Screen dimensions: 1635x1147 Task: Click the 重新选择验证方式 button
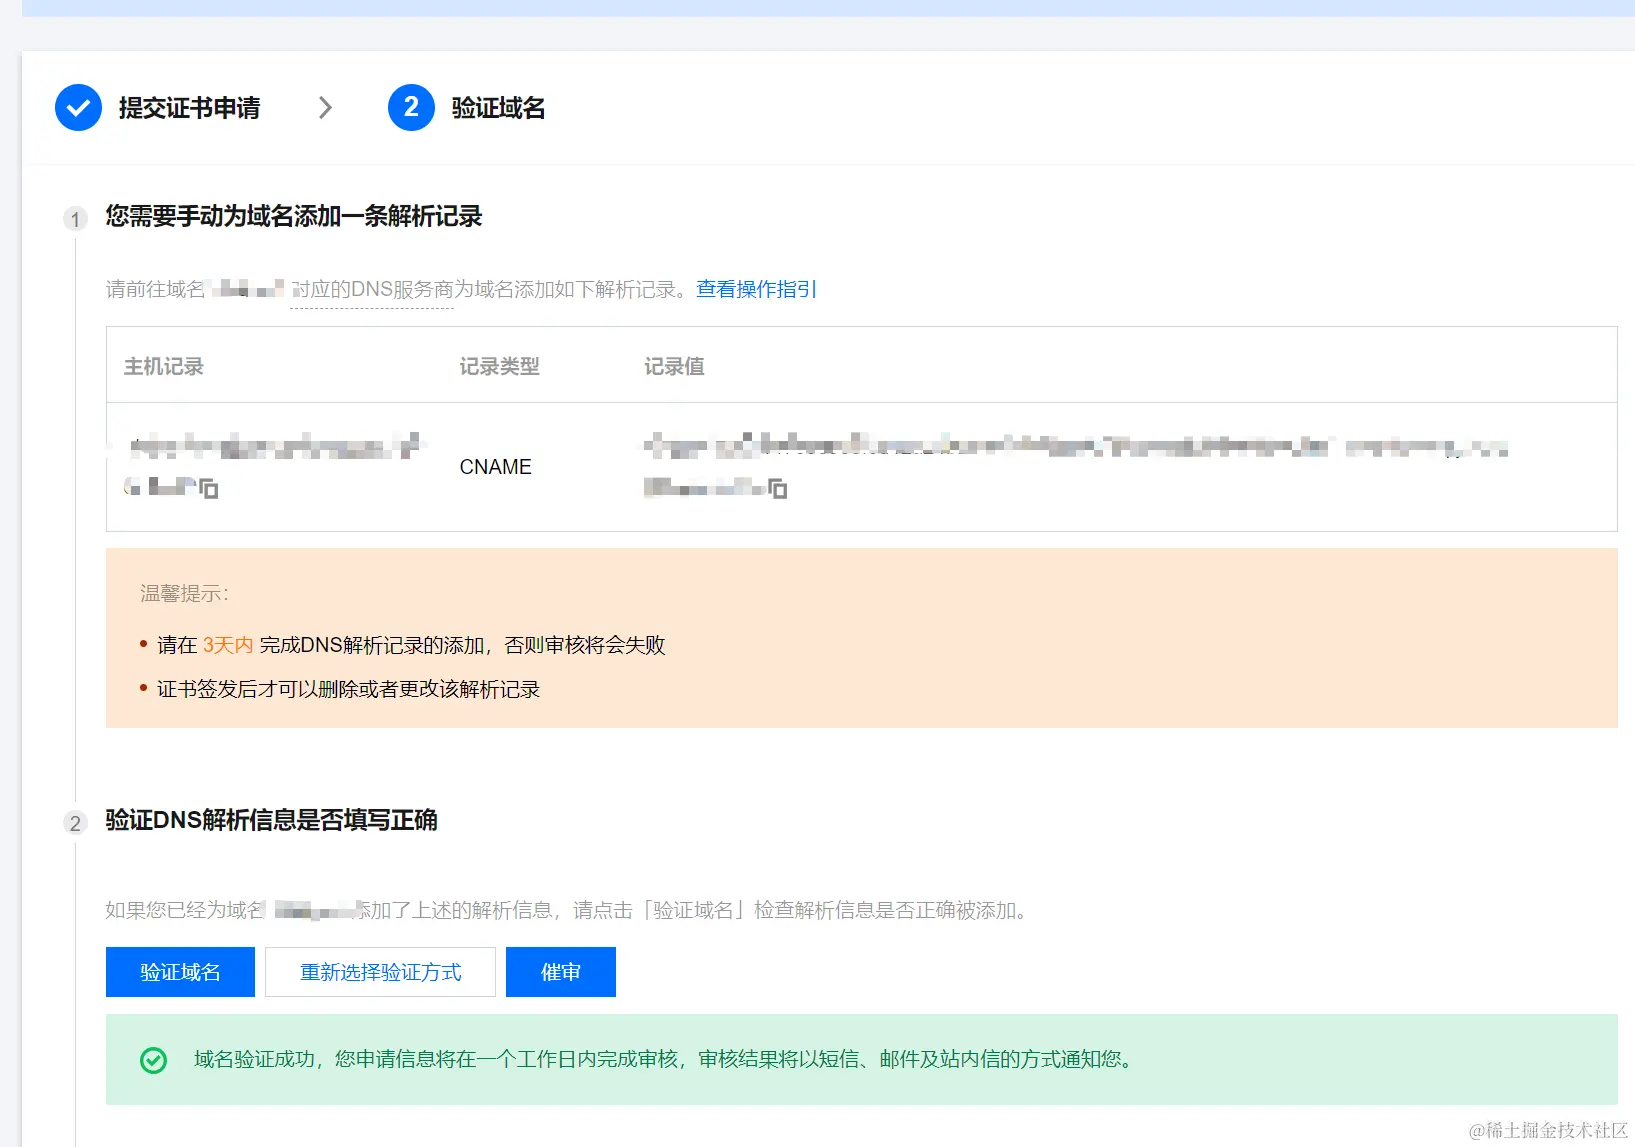tap(380, 972)
